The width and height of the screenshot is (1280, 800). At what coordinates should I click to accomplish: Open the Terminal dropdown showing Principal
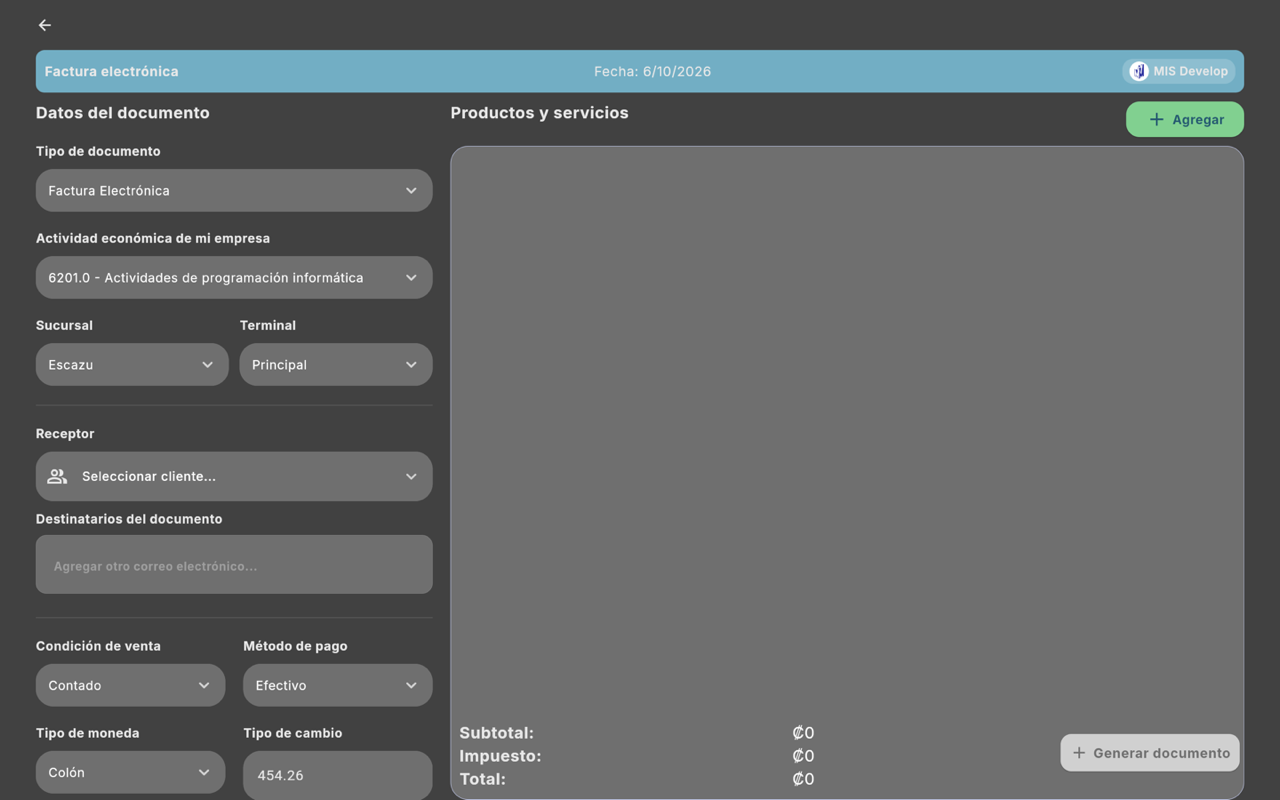(336, 365)
